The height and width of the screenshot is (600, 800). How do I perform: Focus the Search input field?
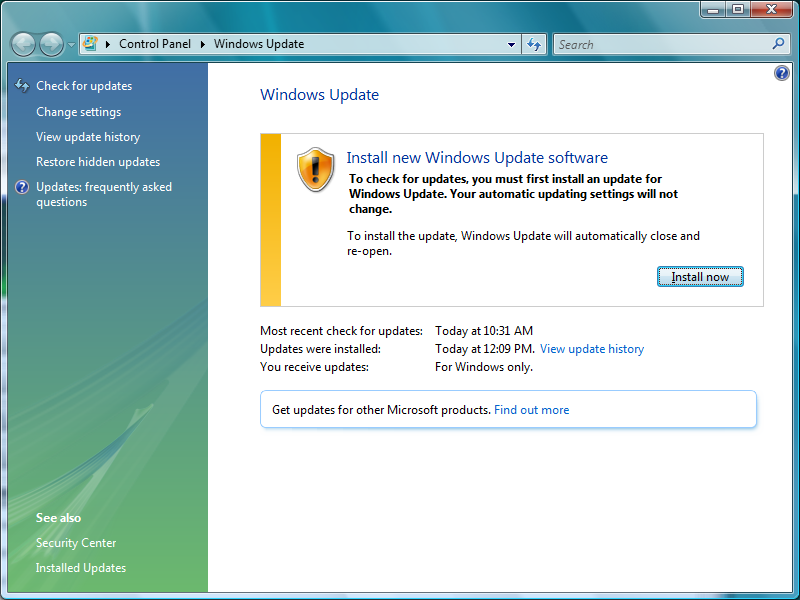[x=663, y=44]
